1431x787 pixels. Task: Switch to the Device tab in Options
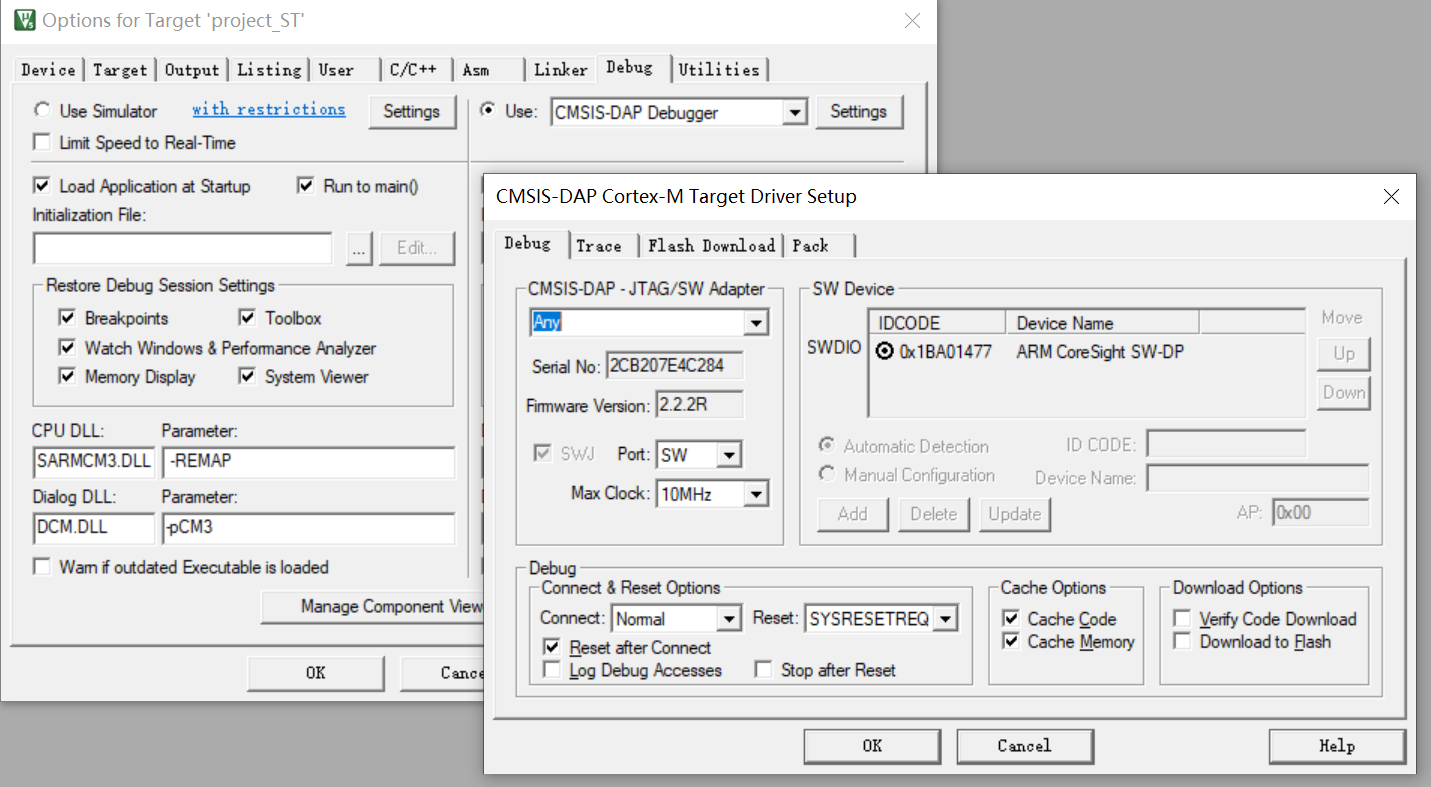tap(48, 70)
